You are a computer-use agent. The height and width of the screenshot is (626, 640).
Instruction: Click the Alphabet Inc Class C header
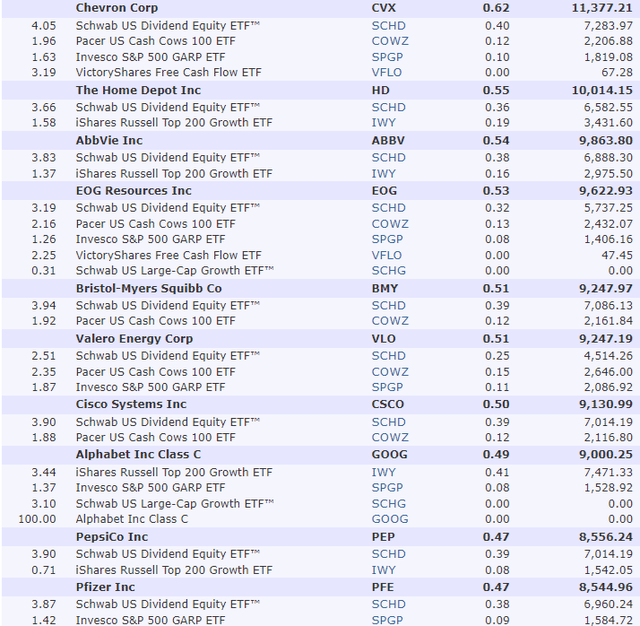pos(139,453)
